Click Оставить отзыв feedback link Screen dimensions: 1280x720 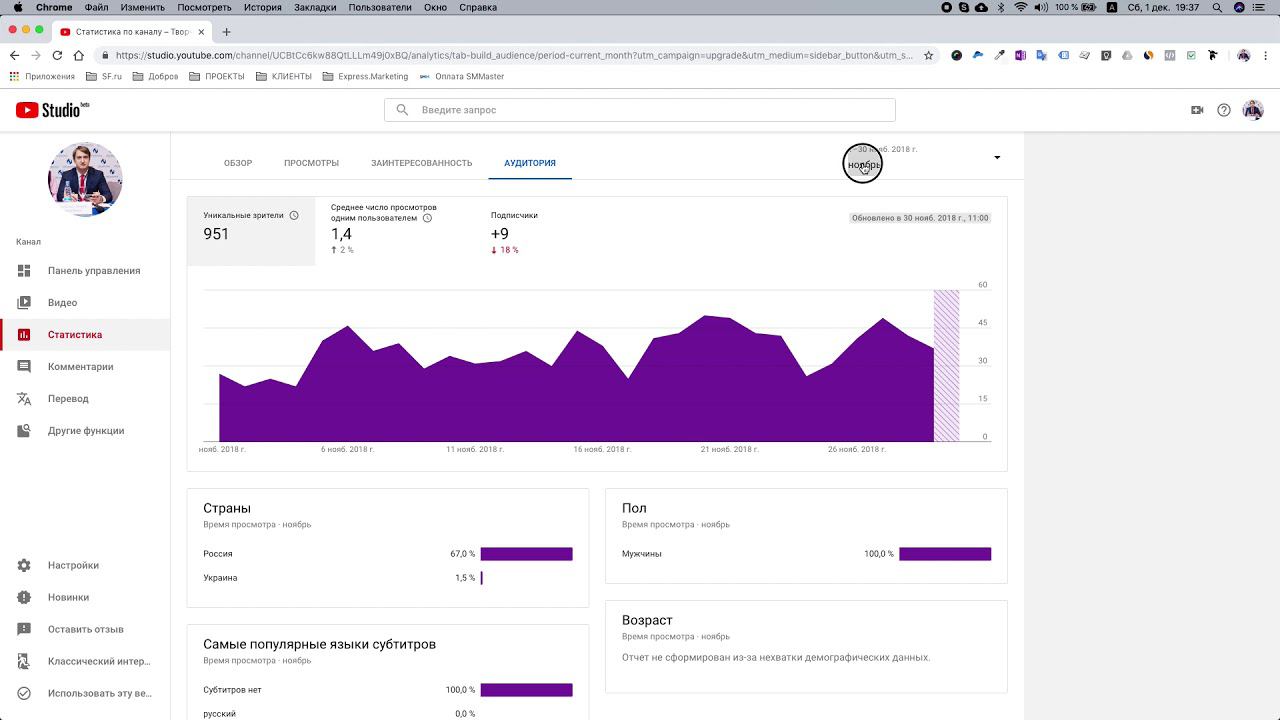[86, 629]
